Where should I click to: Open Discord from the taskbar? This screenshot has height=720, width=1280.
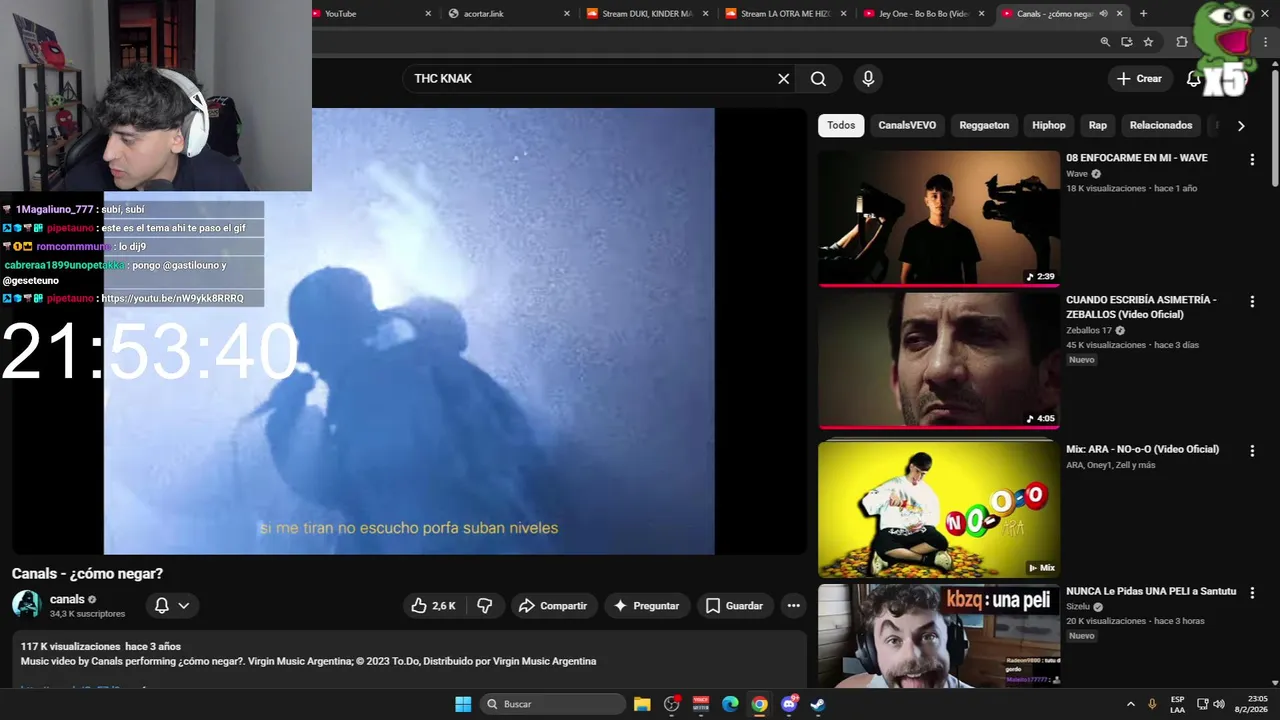(789, 704)
